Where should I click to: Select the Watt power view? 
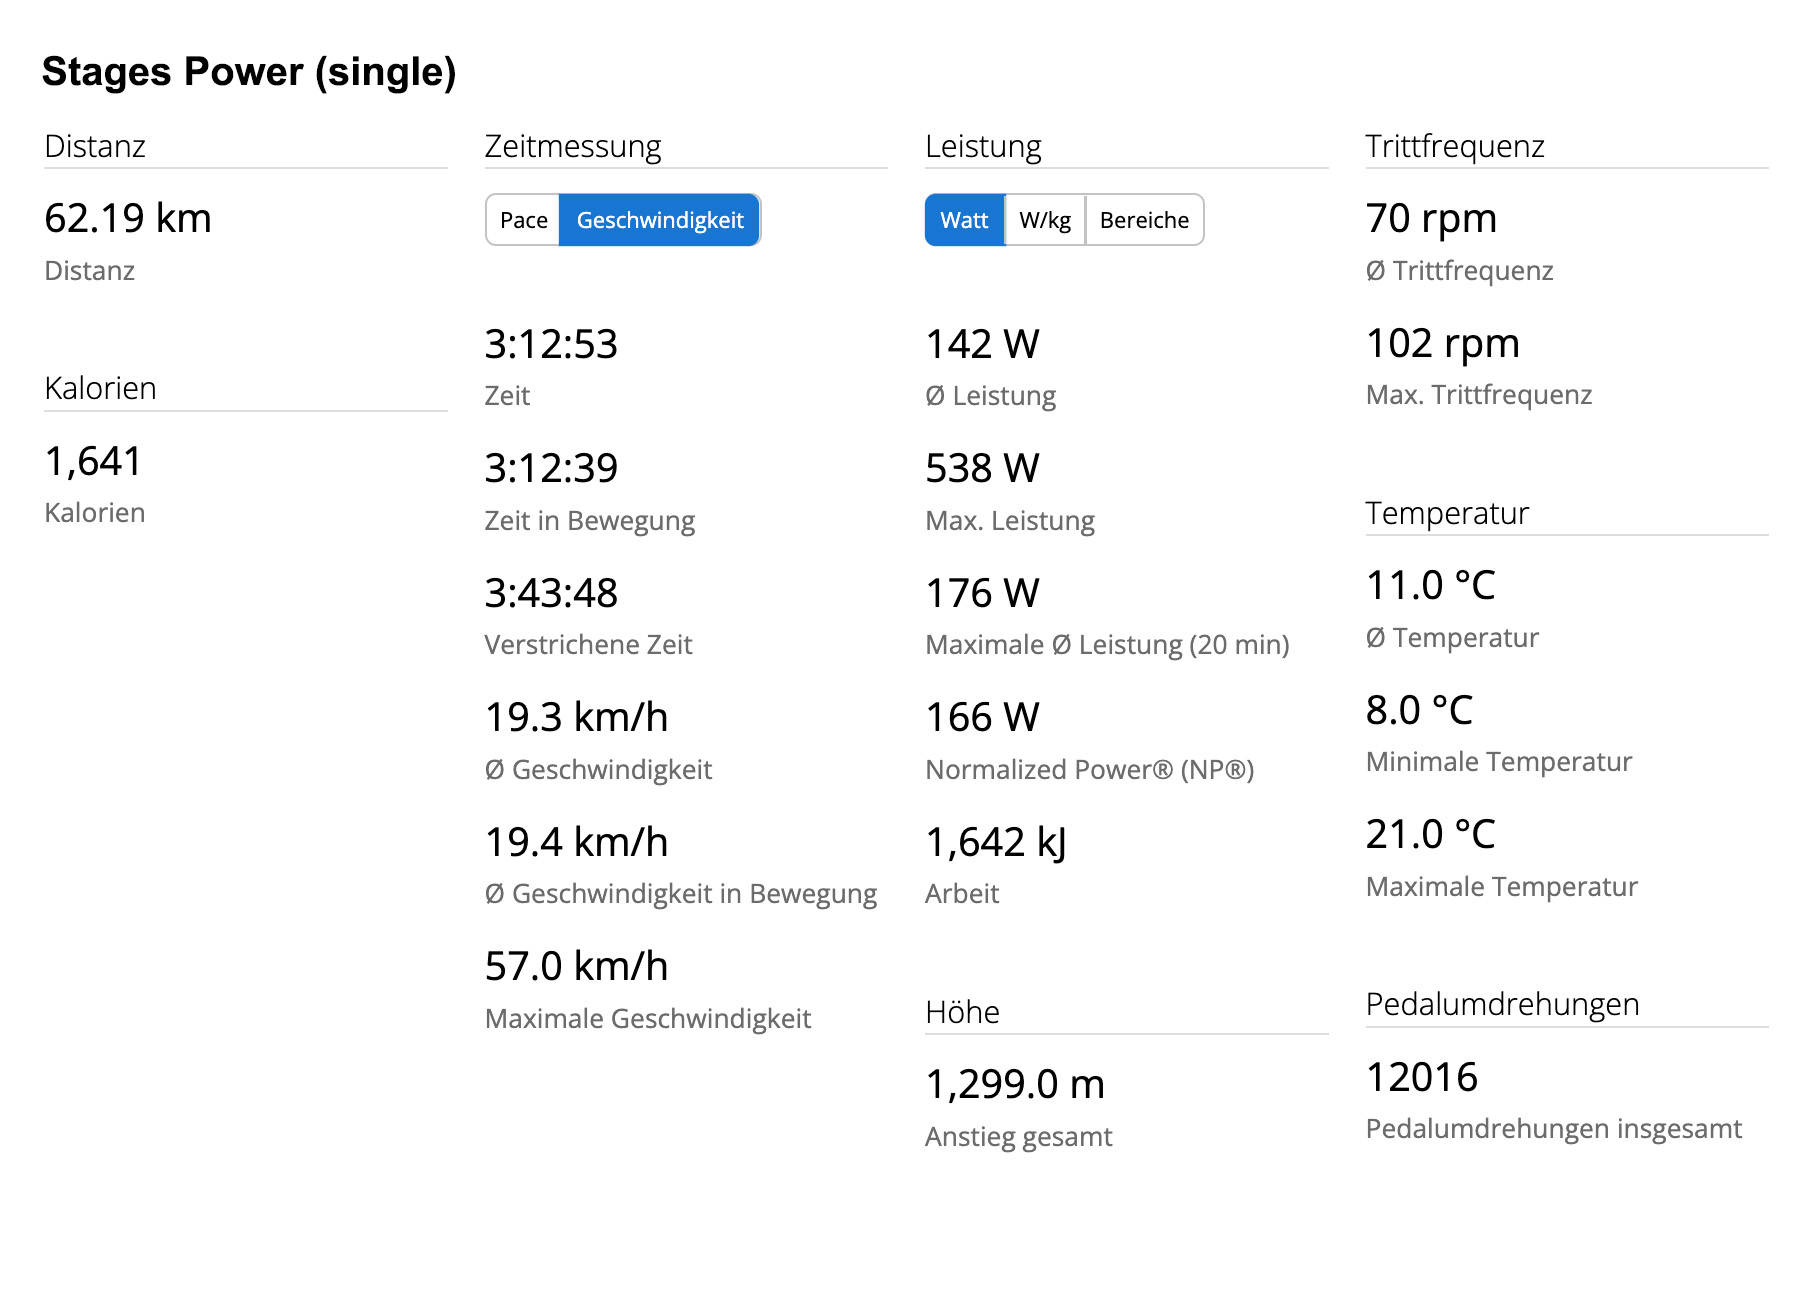click(x=965, y=220)
